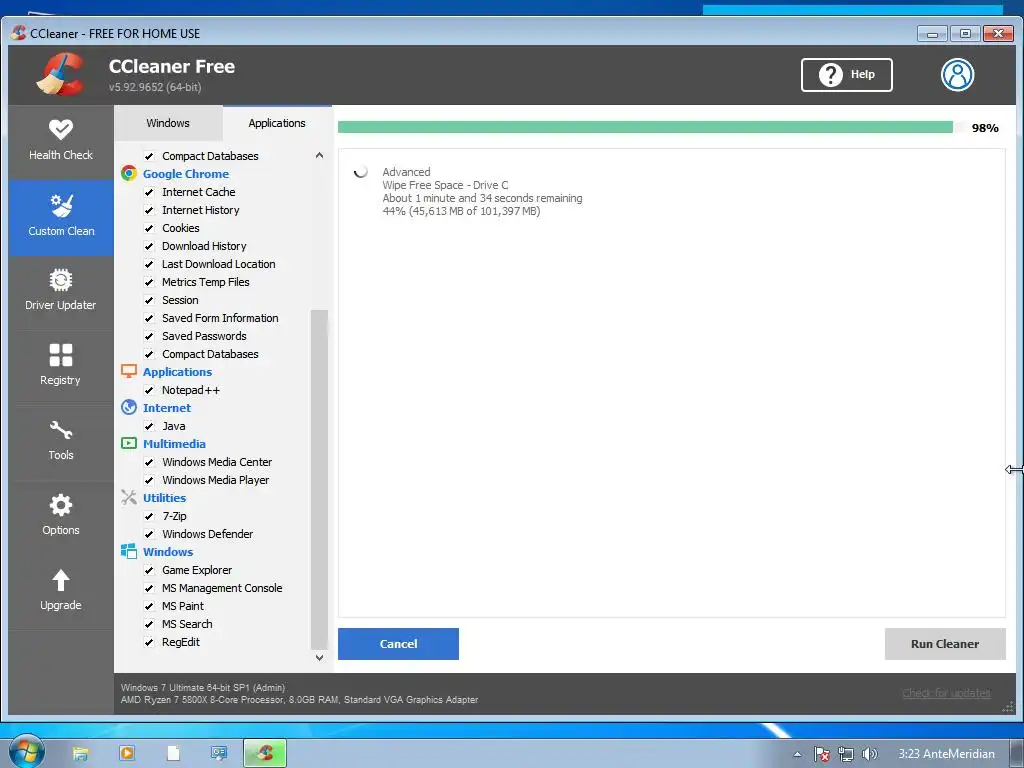Screen dimensions: 1024x768
Task: Uncheck Chrome Internet Cache
Action: [x=149, y=192]
